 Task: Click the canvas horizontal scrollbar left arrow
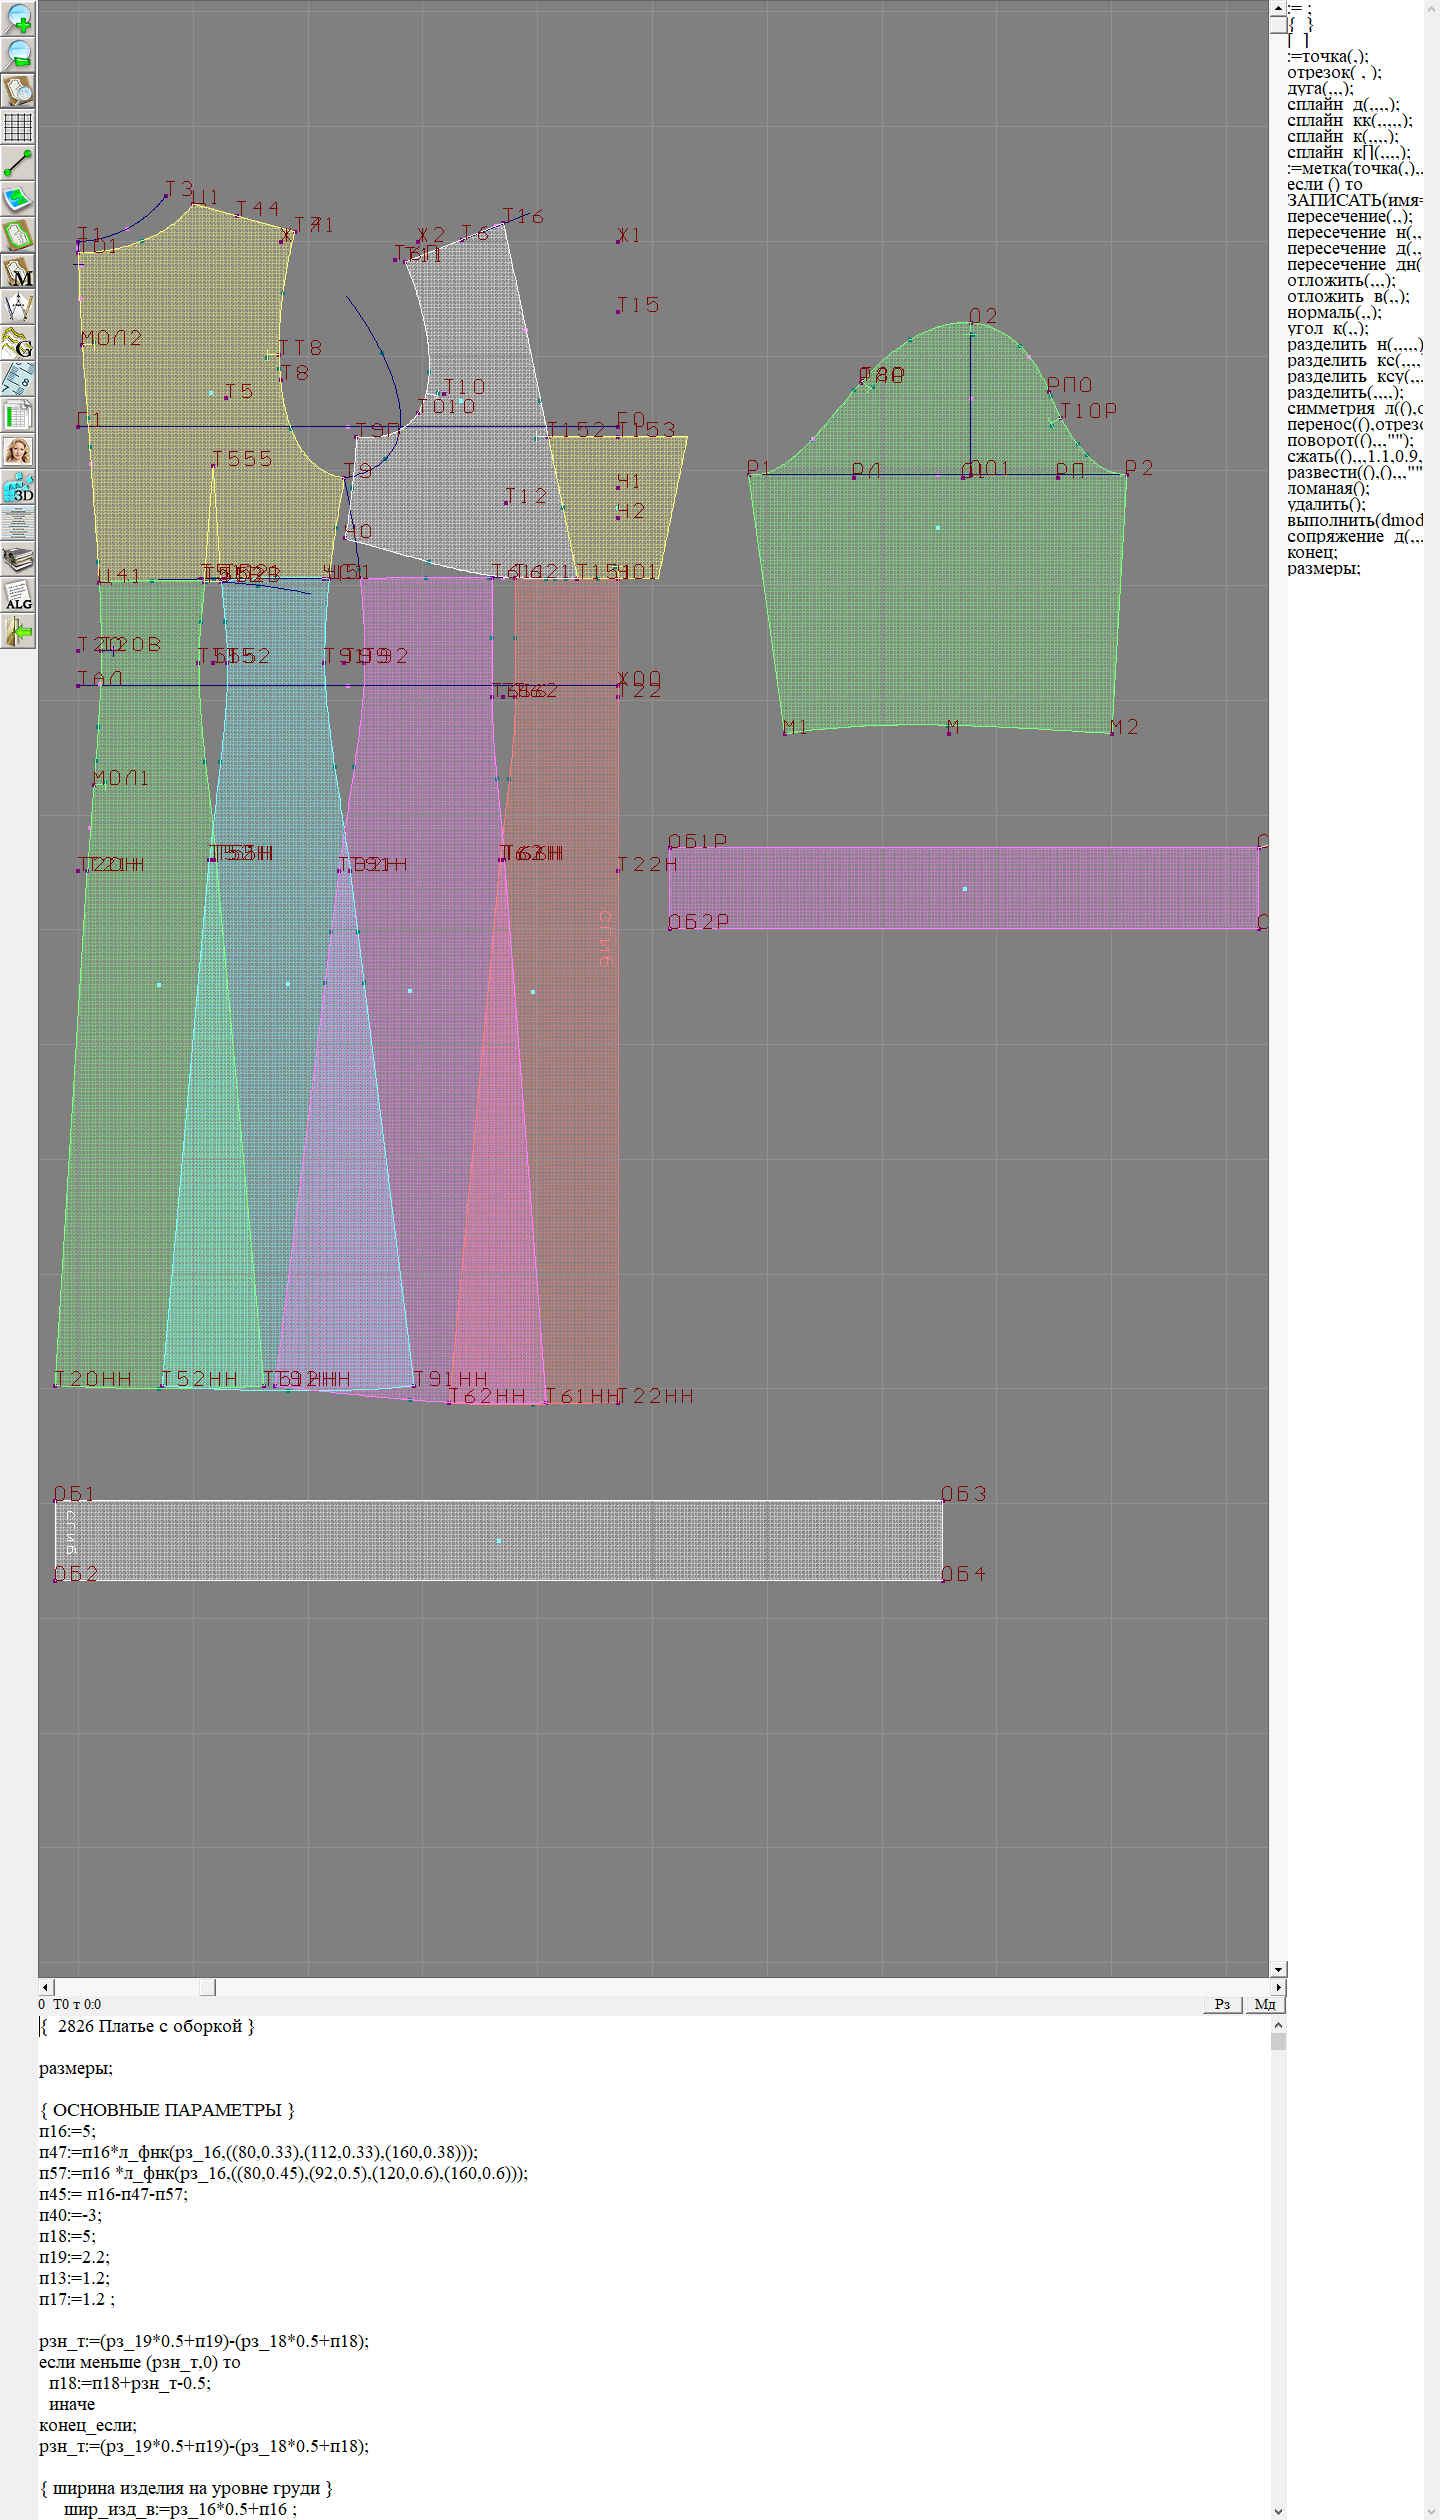[46, 1987]
